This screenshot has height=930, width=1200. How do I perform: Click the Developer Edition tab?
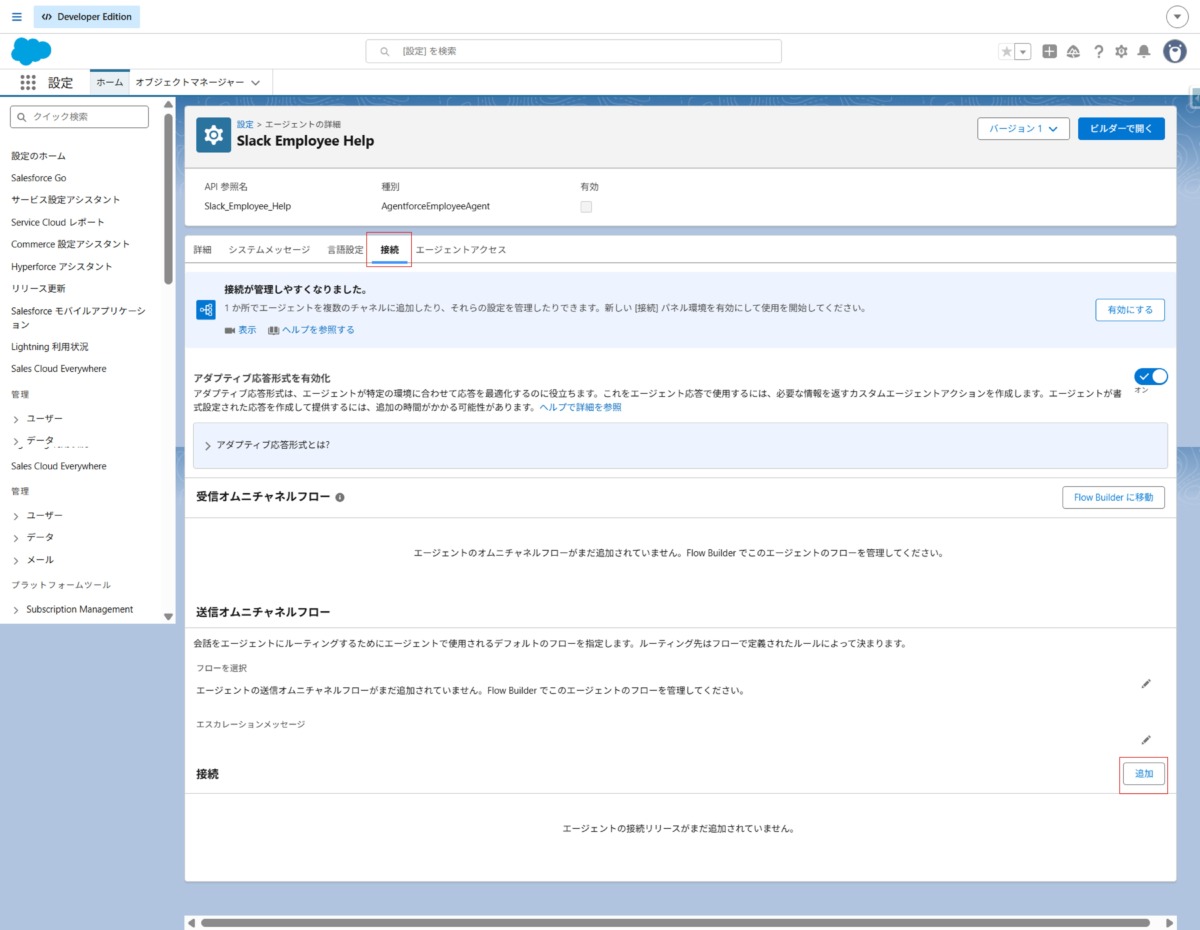pyautogui.click(x=87, y=17)
